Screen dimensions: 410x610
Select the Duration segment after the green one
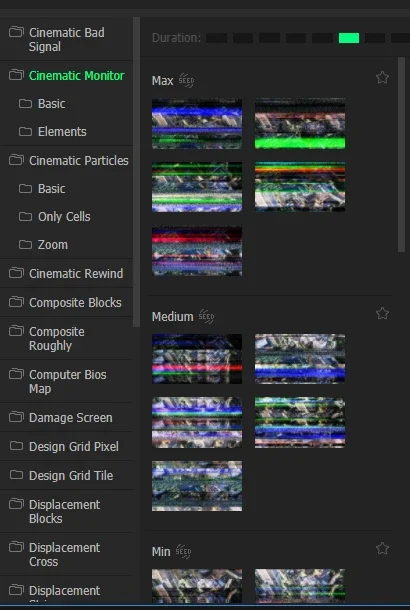[375, 38]
